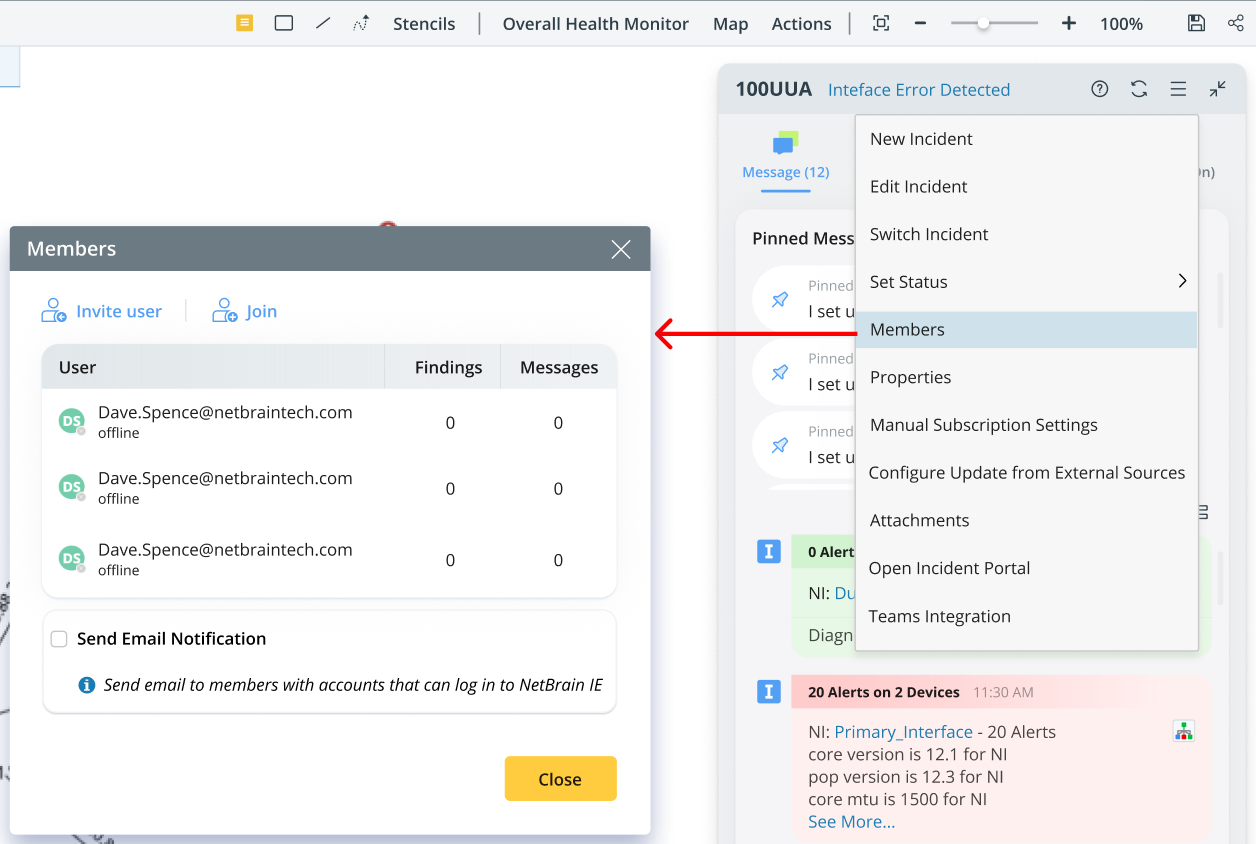1256x844 pixels.
Task: Click the first pinned message pin icon
Action: pos(780,299)
